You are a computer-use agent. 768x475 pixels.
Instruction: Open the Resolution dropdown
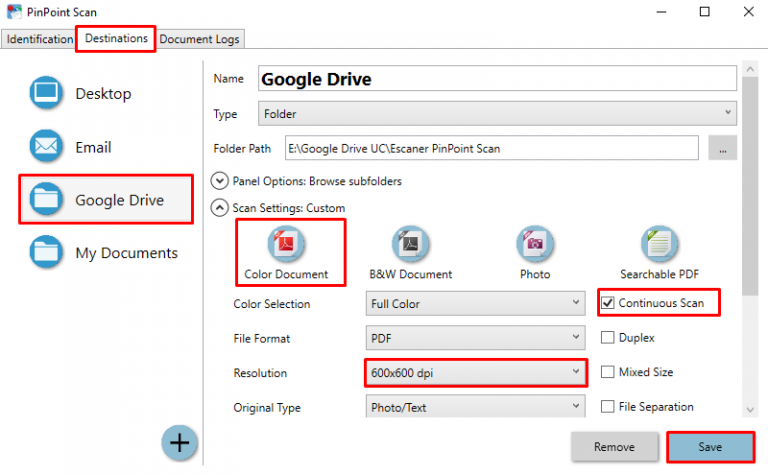[473, 373]
